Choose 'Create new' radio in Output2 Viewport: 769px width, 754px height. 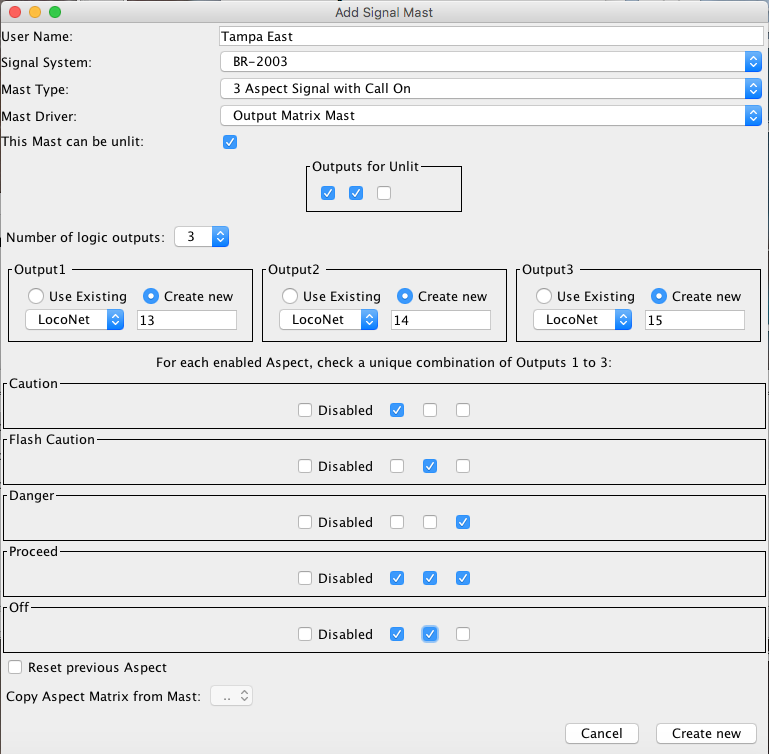click(x=406, y=296)
